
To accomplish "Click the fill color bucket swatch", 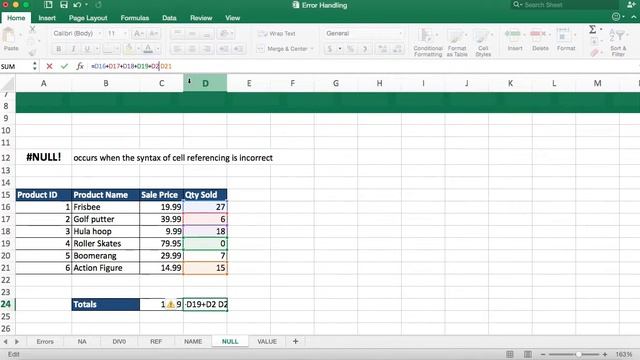I will [129, 49].
